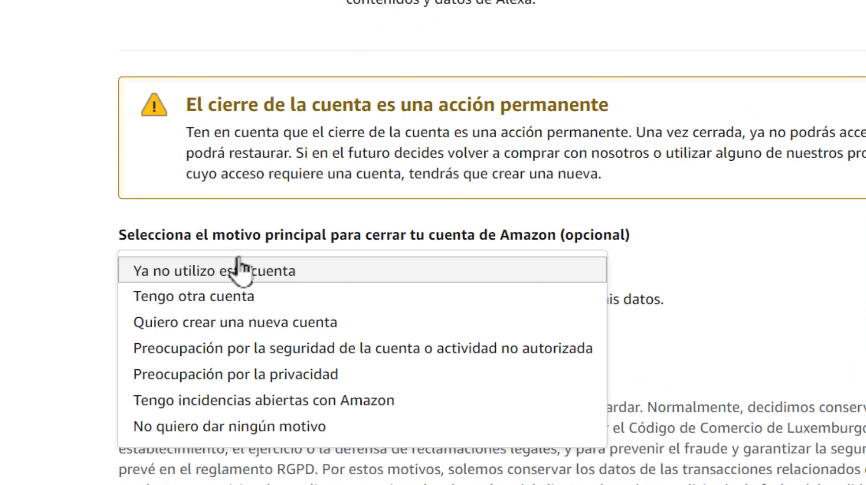Pick "No quiero dar ningún motivo" option

point(229,426)
